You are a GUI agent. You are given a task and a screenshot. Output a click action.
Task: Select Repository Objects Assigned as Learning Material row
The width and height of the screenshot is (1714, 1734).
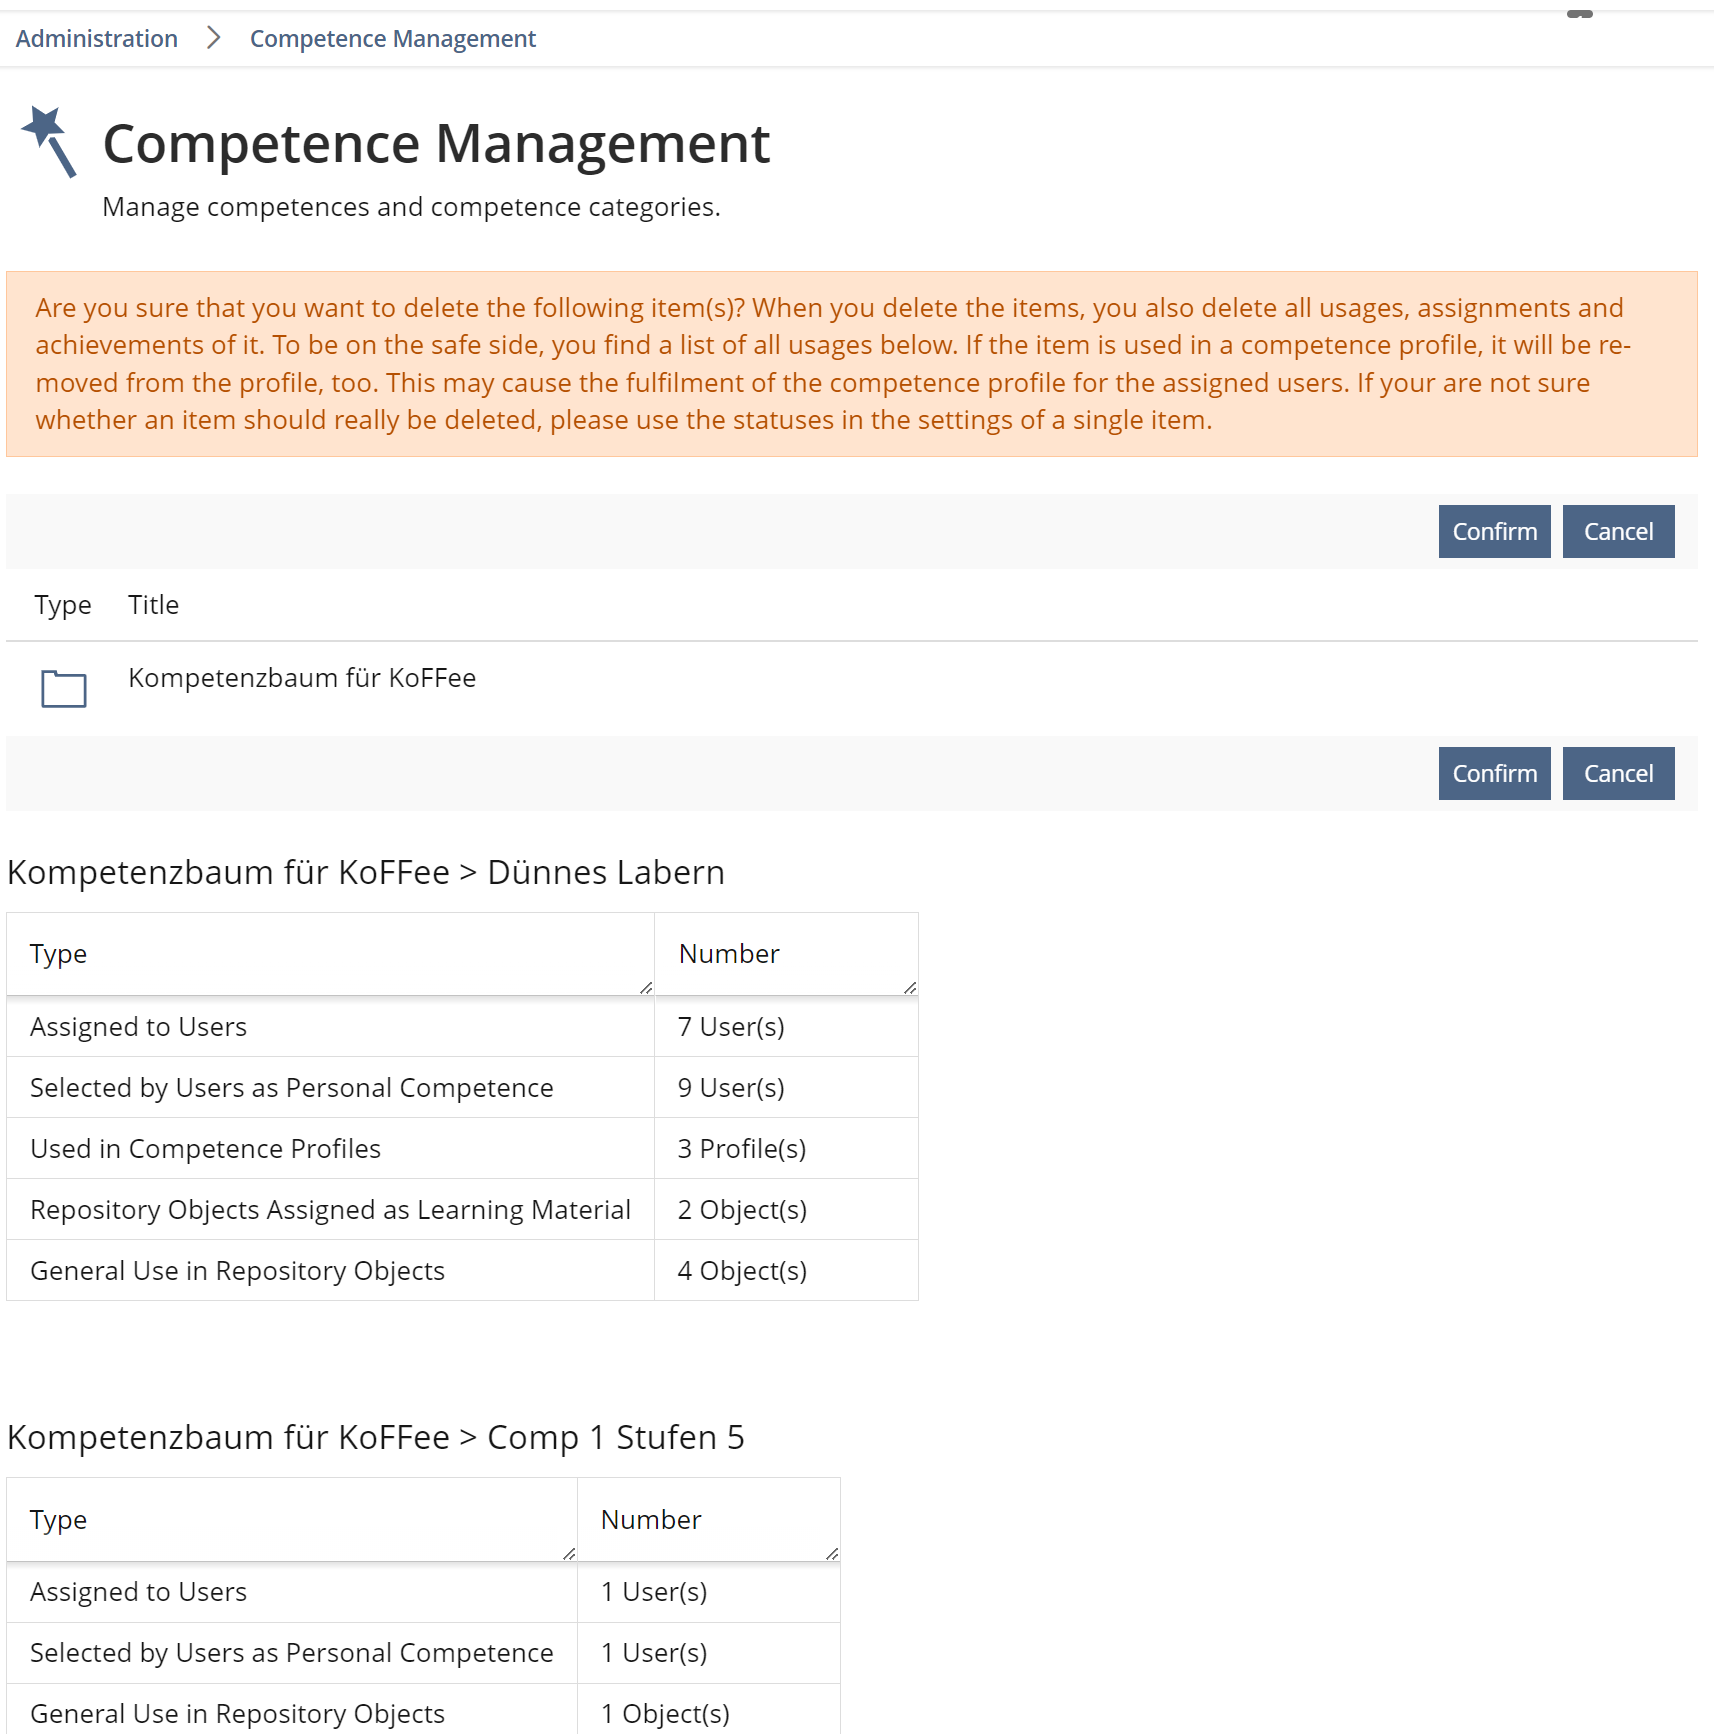click(x=330, y=1210)
